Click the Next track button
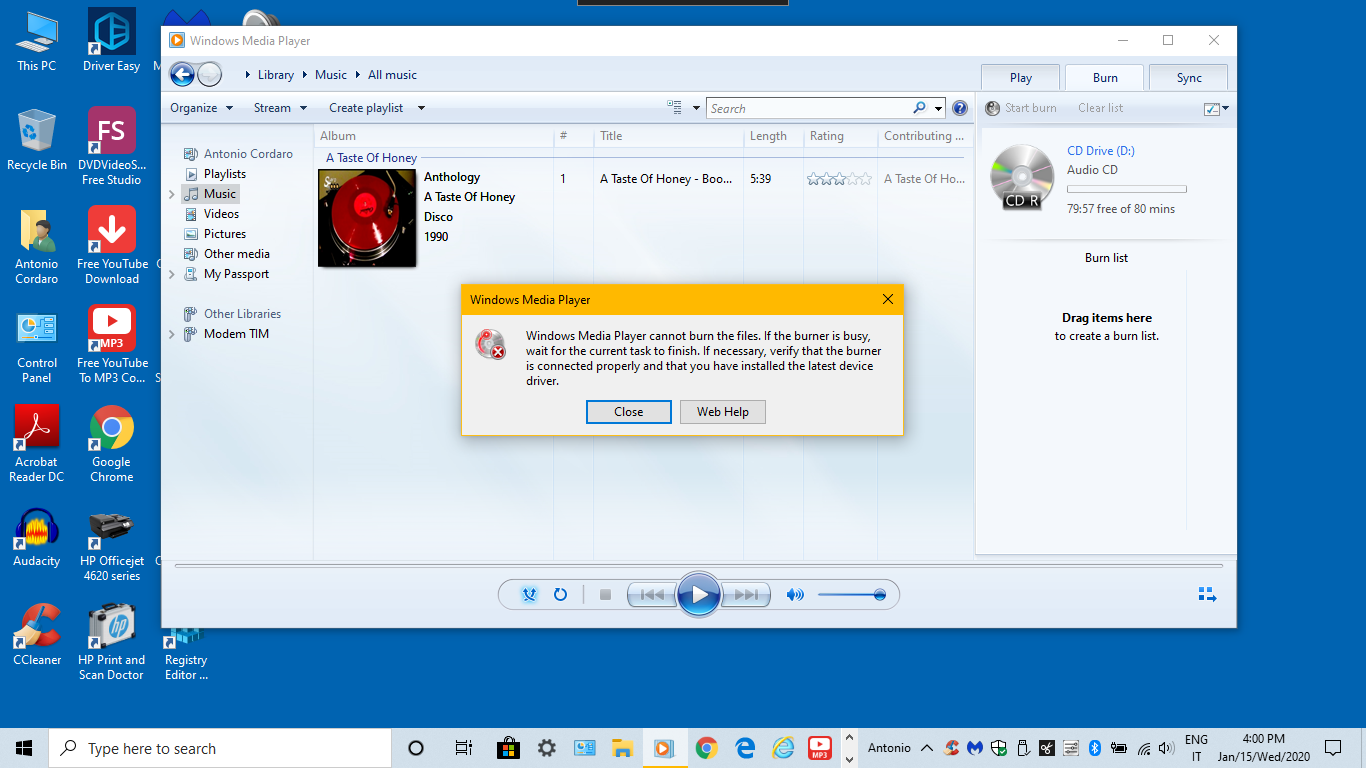Viewport: 1366px width, 768px height. click(746, 594)
